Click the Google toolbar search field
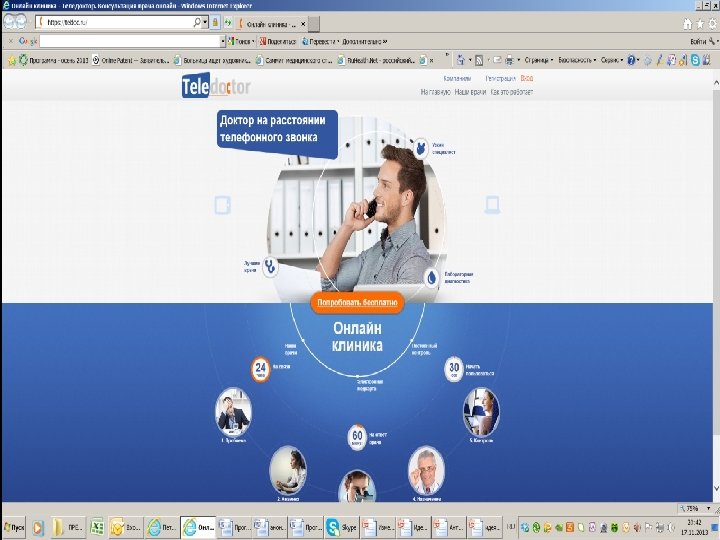 tap(130, 41)
